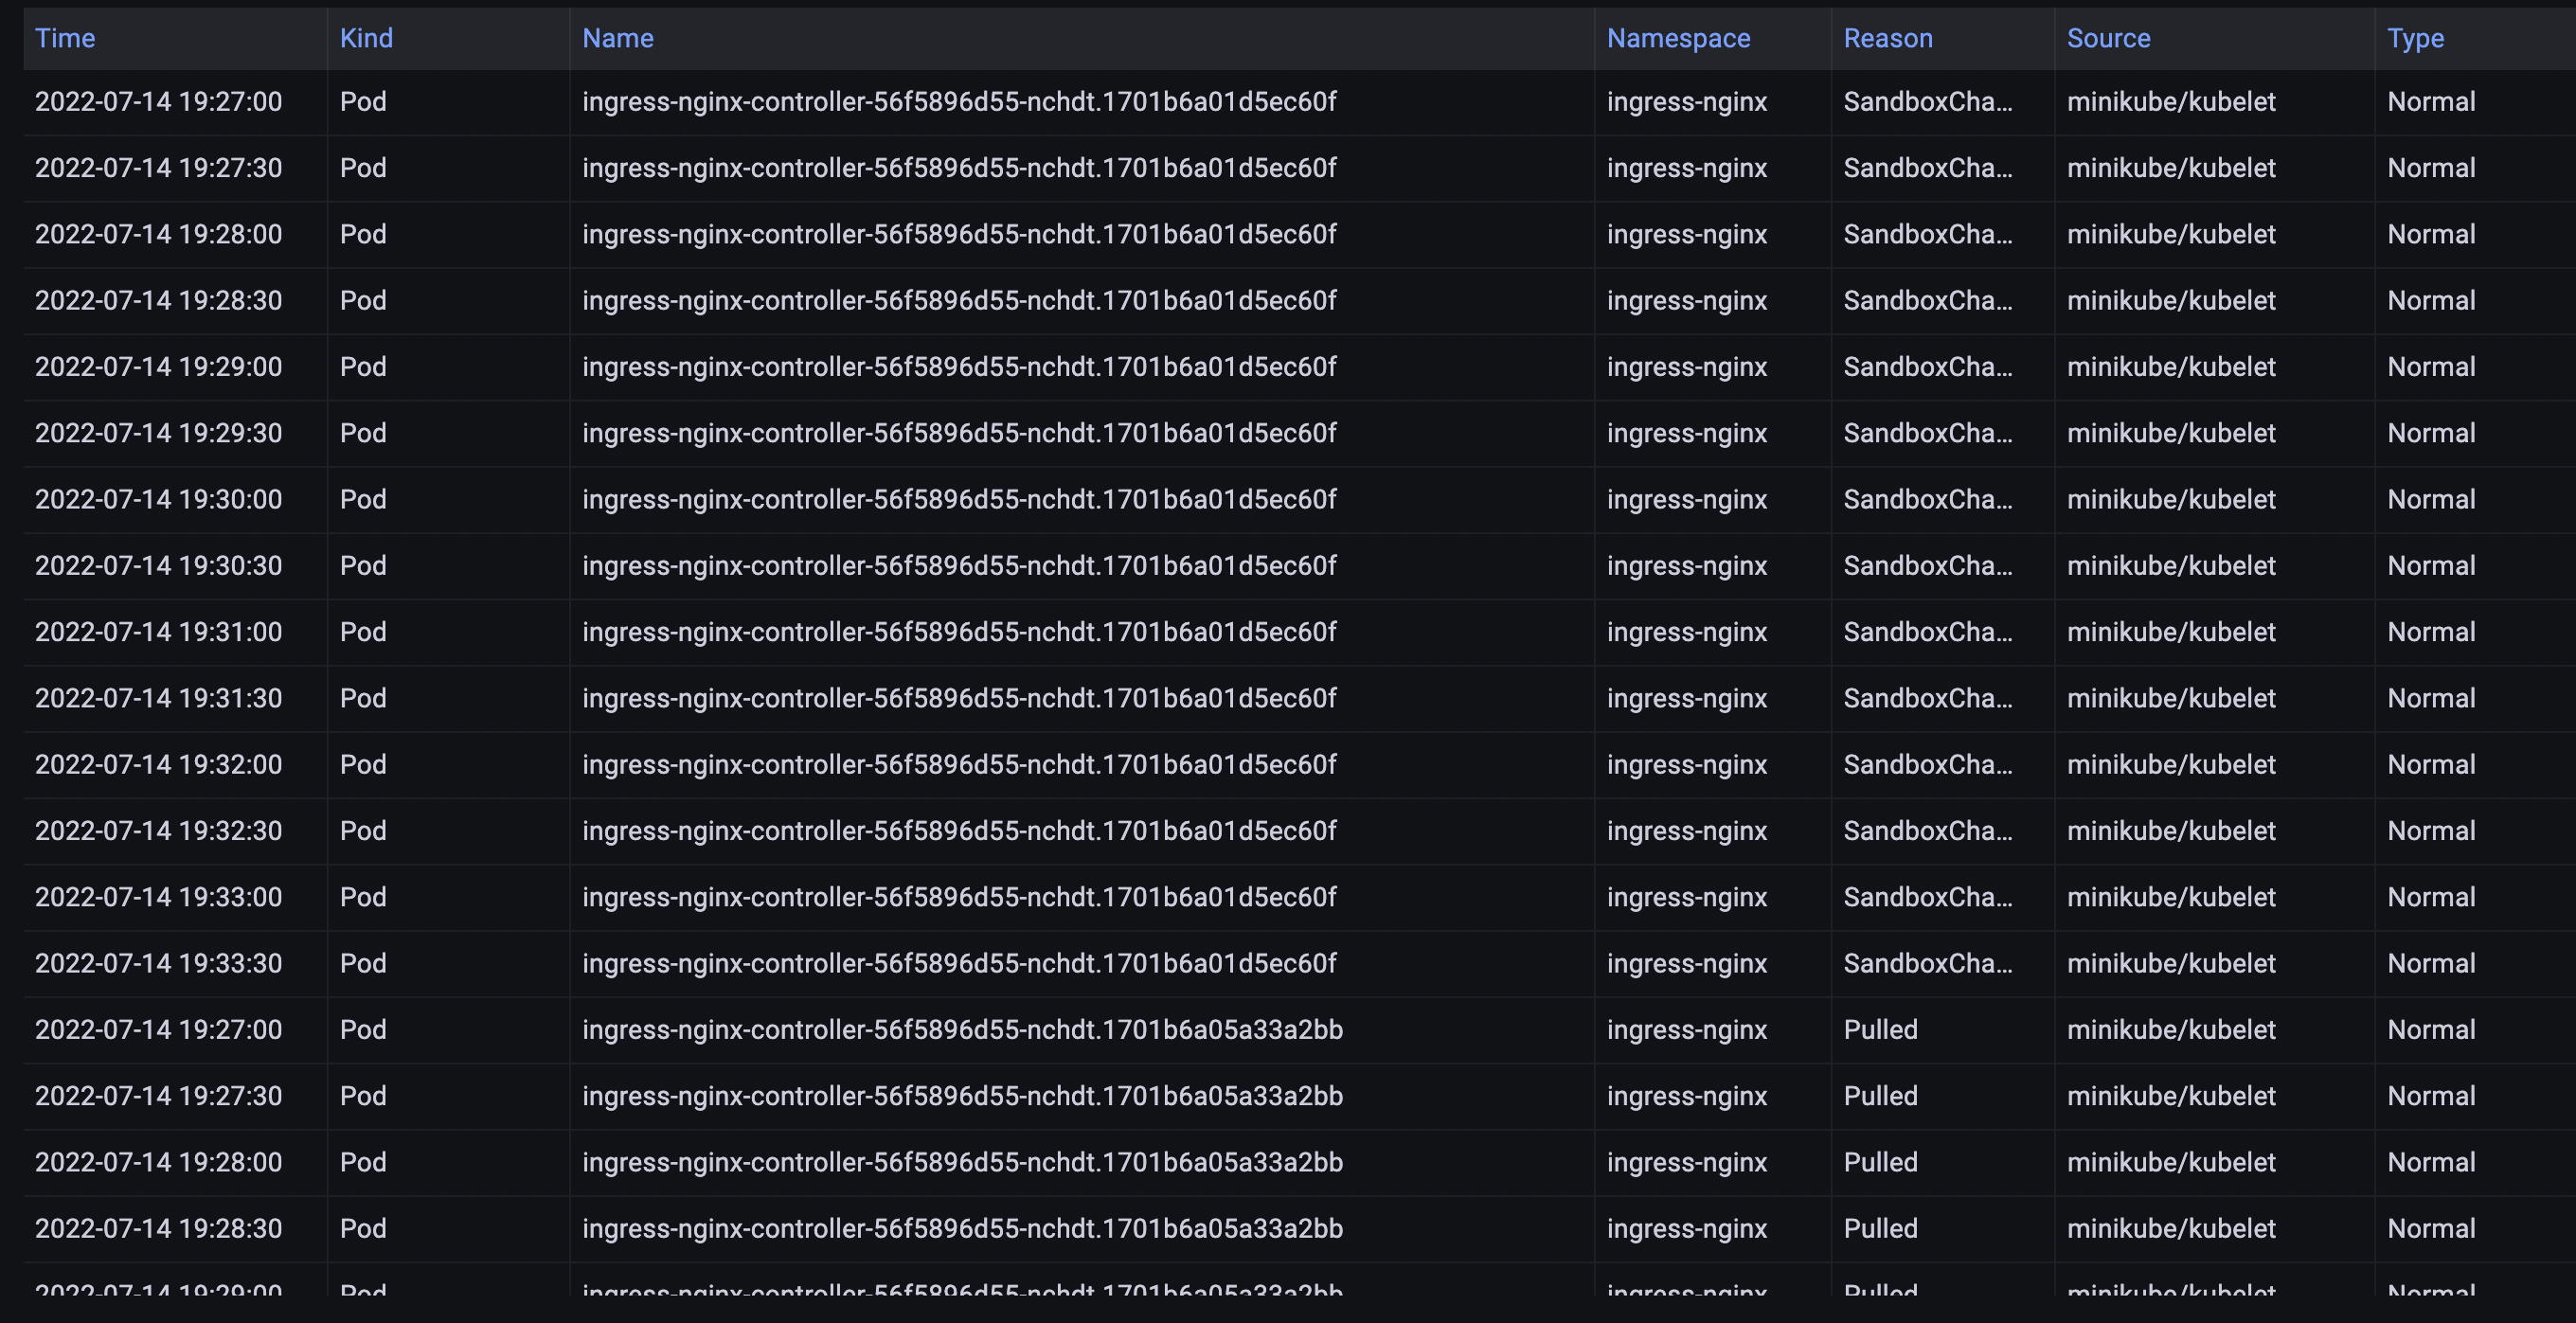Screen dimensions: 2576x1323
Task: Select Normal type in 19:33:30 row
Action: (x=2430, y=963)
